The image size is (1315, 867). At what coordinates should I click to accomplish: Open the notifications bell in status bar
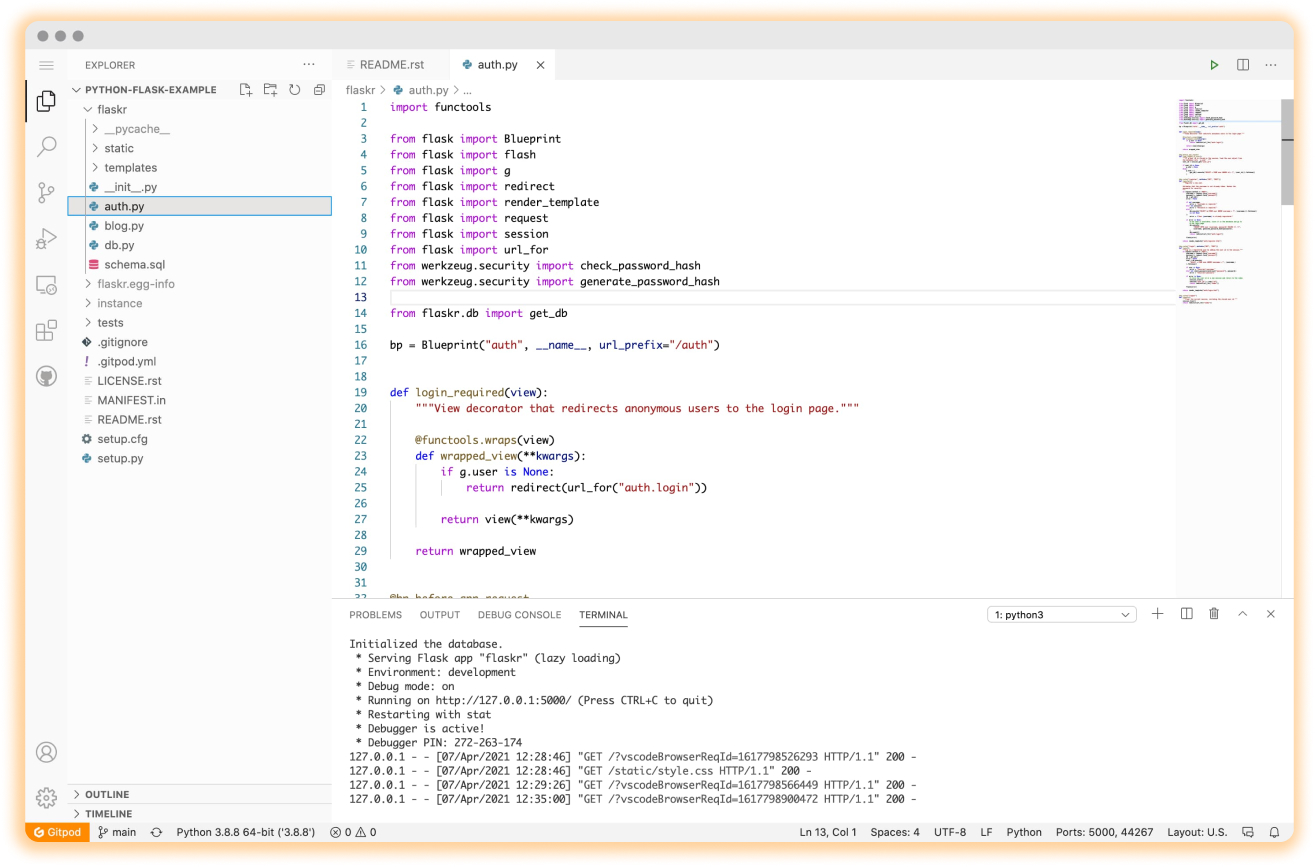[x=1275, y=832]
